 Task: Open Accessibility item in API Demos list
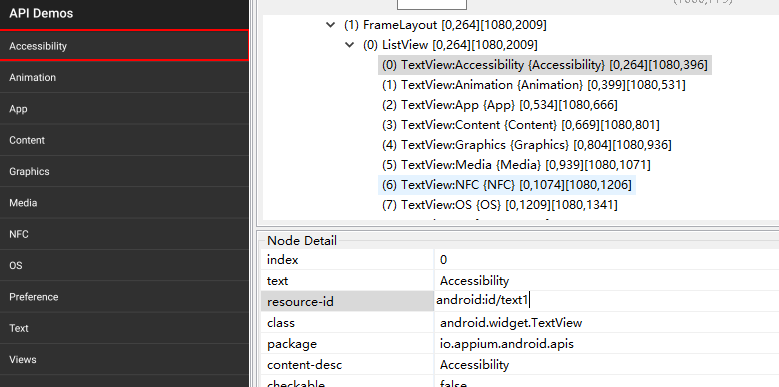tap(124, 46)
